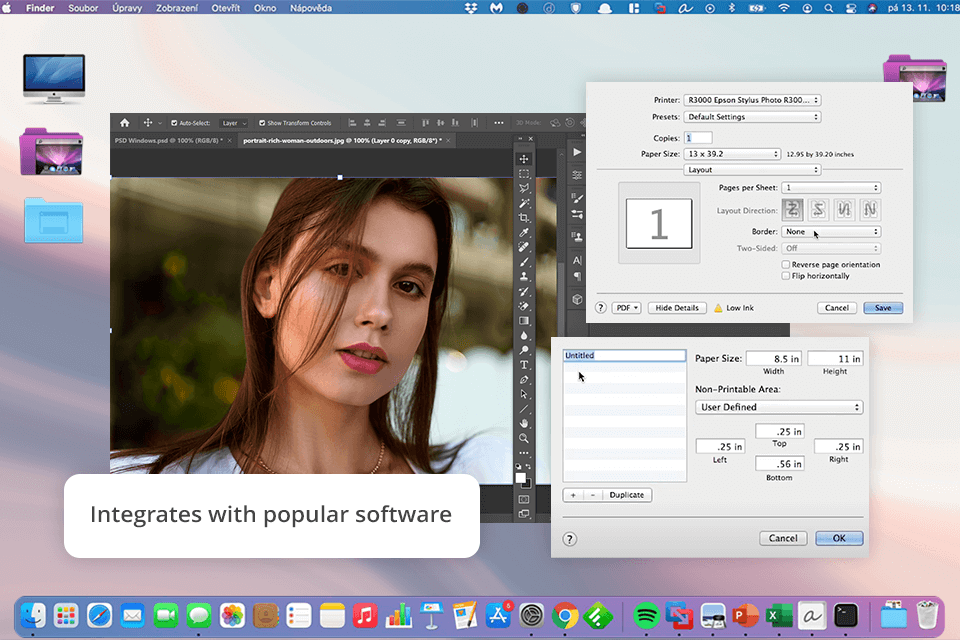Select the Type tool
Image resolution: width=960 pixels, height=640 pixels.
524,365
